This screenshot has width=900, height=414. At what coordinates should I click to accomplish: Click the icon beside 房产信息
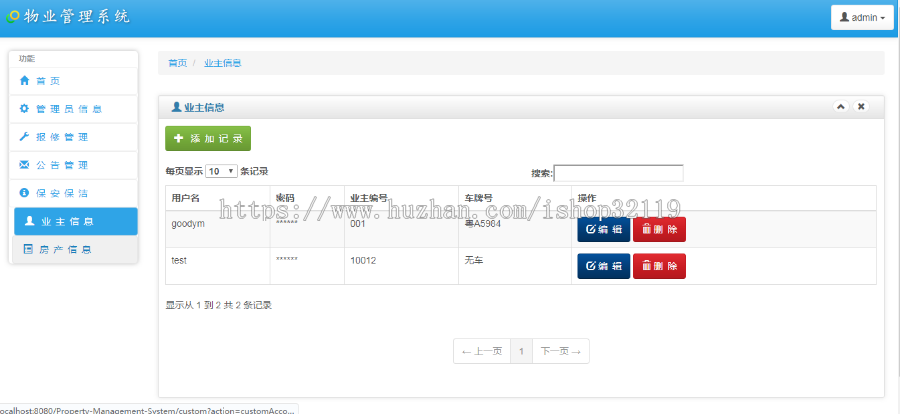pyautogui.click(x=28, y=249)
